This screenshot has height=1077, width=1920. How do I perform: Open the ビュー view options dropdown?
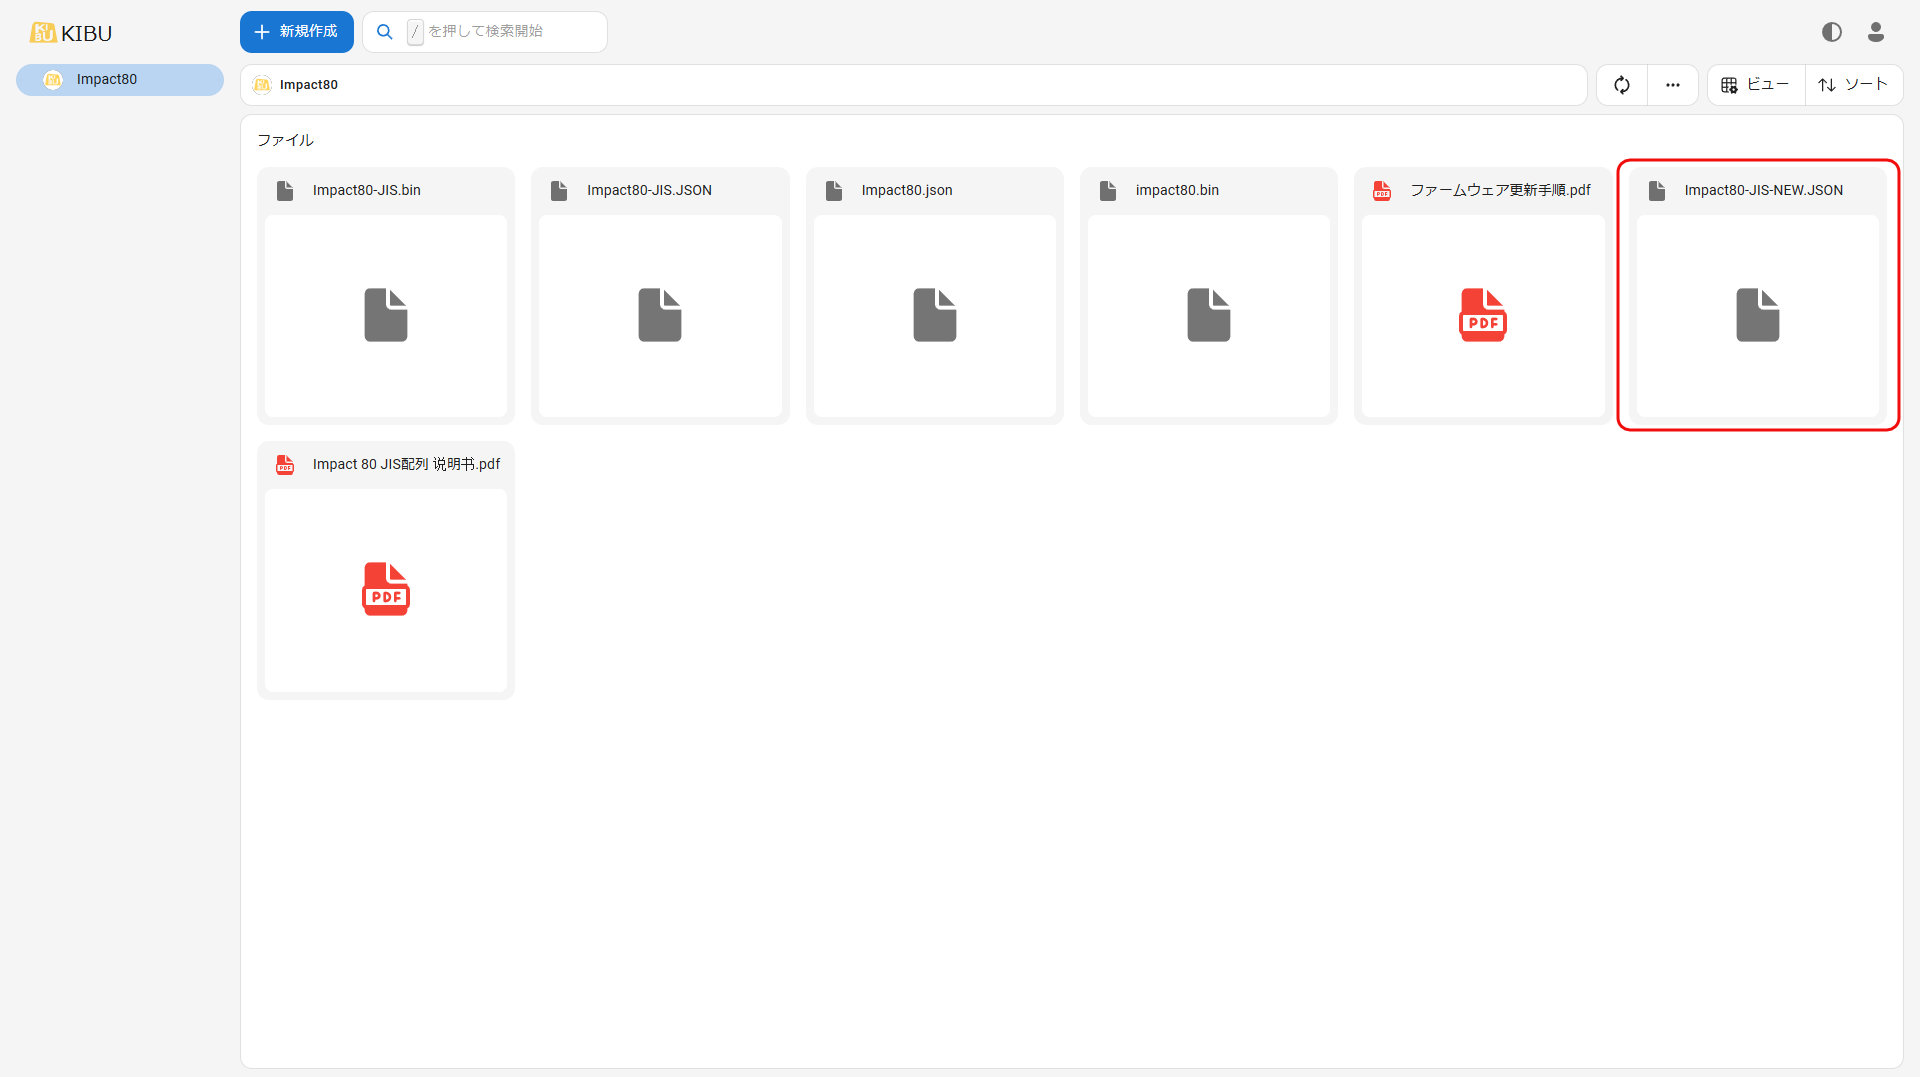pos(1755,85)
